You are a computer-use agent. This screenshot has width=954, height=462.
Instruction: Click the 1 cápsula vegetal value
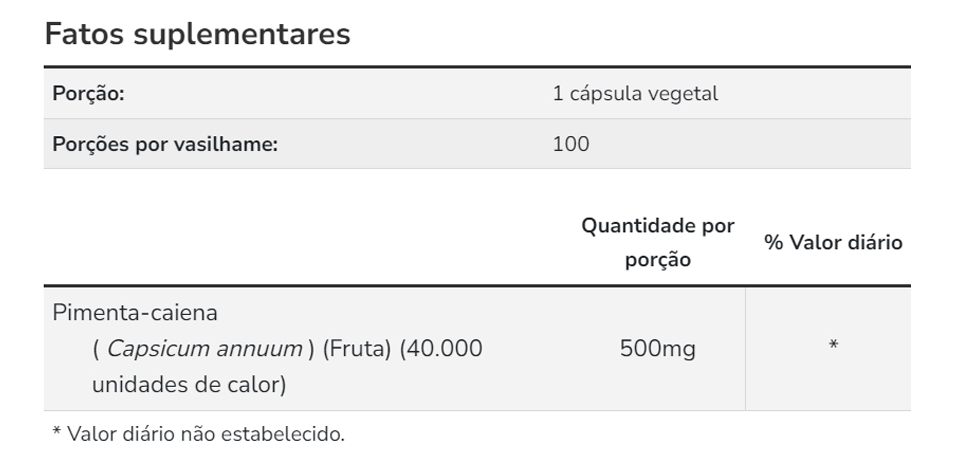coord(635,94)
